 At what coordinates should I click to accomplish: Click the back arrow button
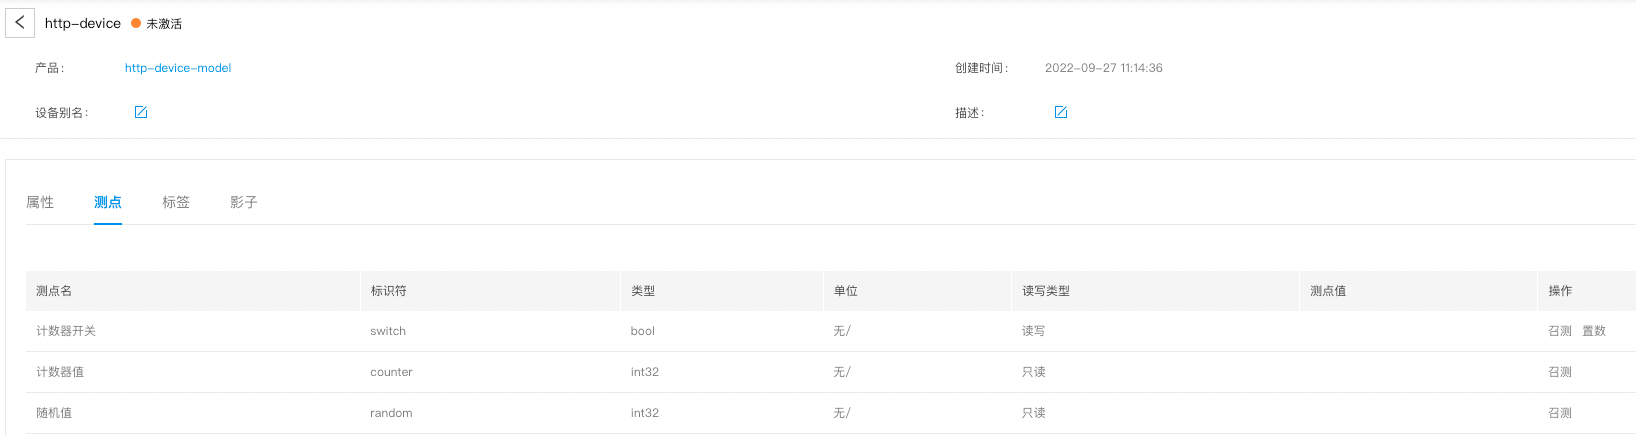coord(20,22)
